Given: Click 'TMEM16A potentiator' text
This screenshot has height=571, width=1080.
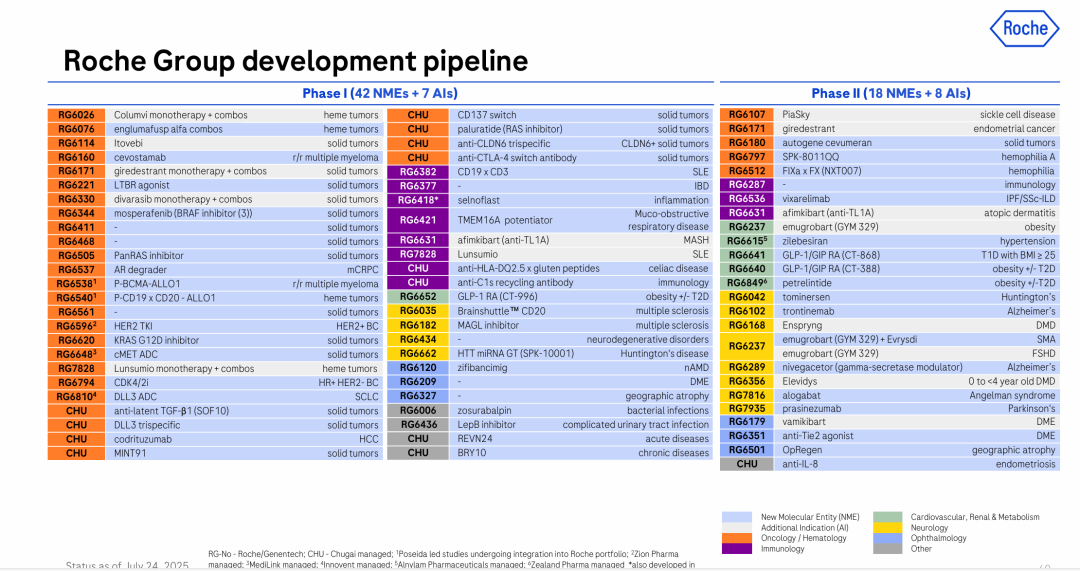Looking at the screenshot, I should click(505, 220).
